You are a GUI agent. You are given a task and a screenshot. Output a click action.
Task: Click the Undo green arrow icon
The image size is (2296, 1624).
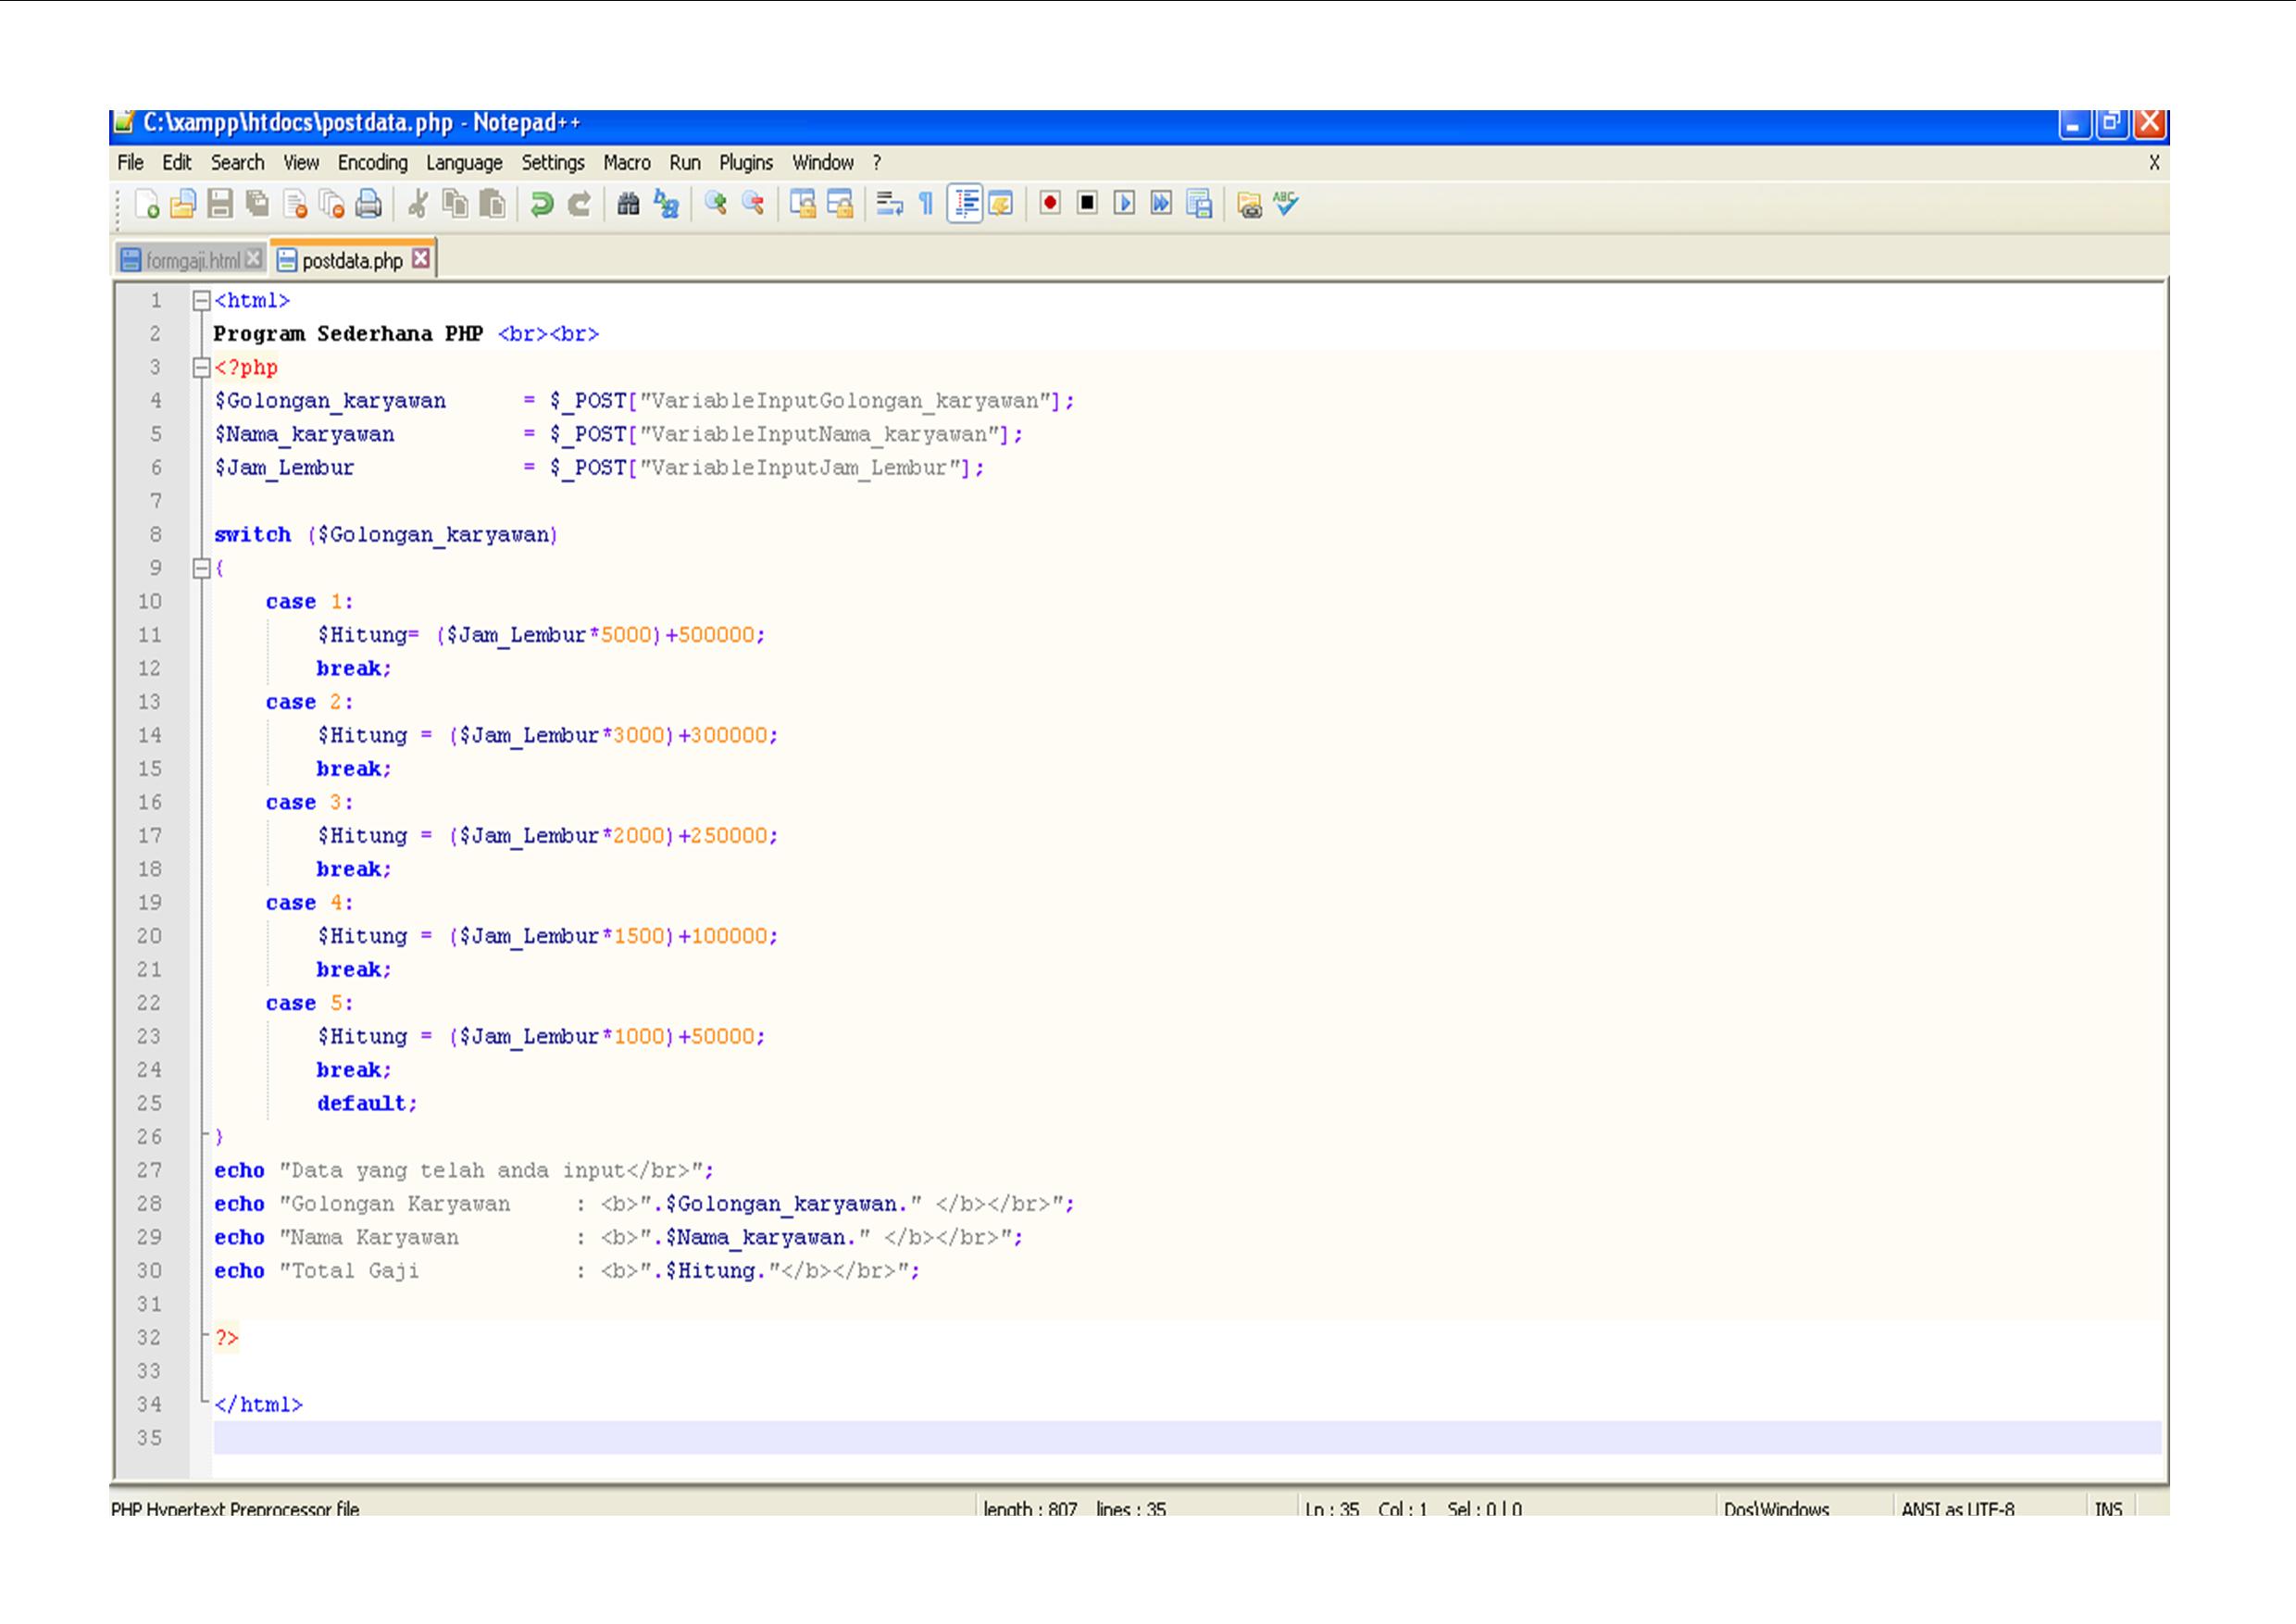(541, 204)
